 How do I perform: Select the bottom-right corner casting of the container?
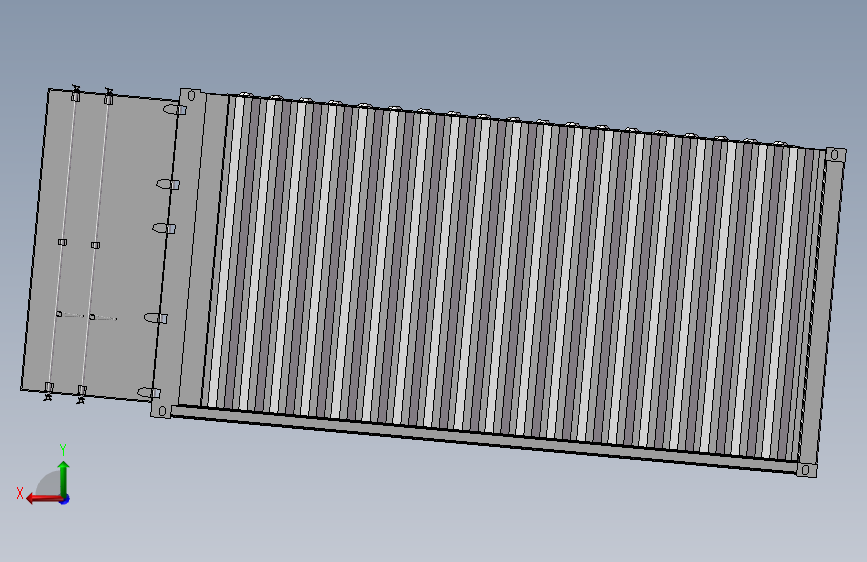tap(807, 470)
